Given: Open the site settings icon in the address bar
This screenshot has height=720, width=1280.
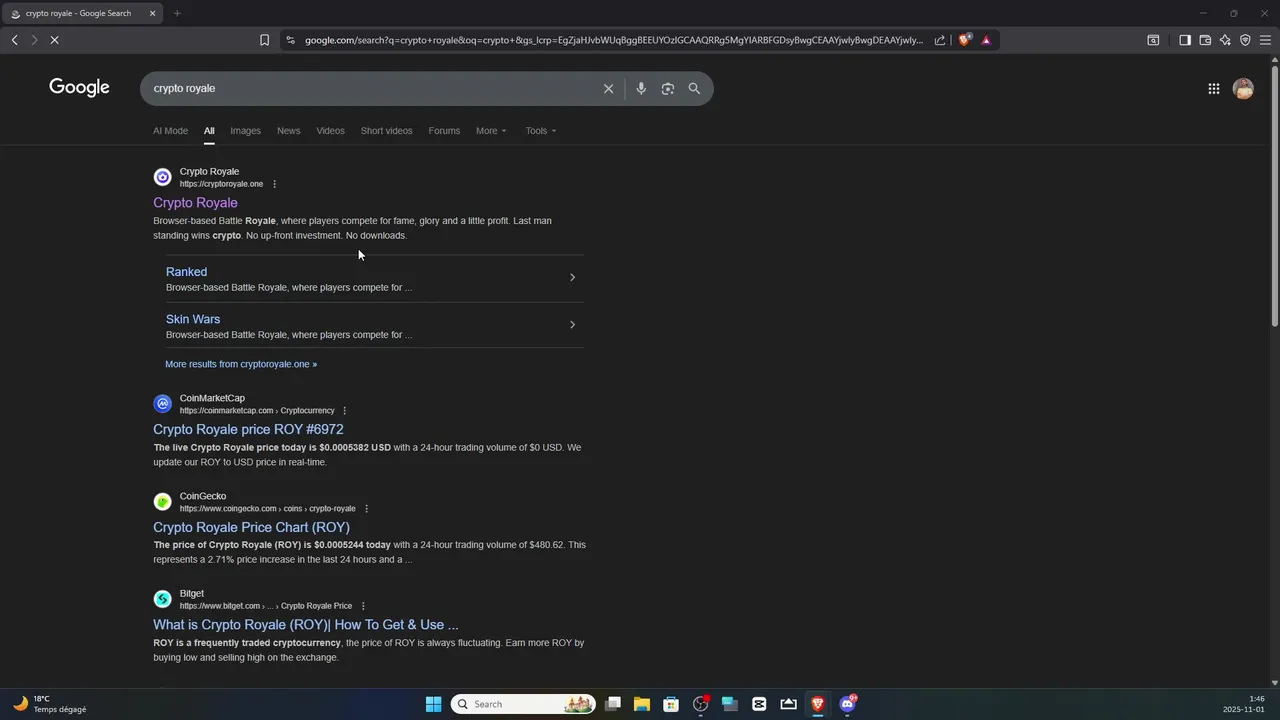Looking at the screenshot, I should [290, 40].
